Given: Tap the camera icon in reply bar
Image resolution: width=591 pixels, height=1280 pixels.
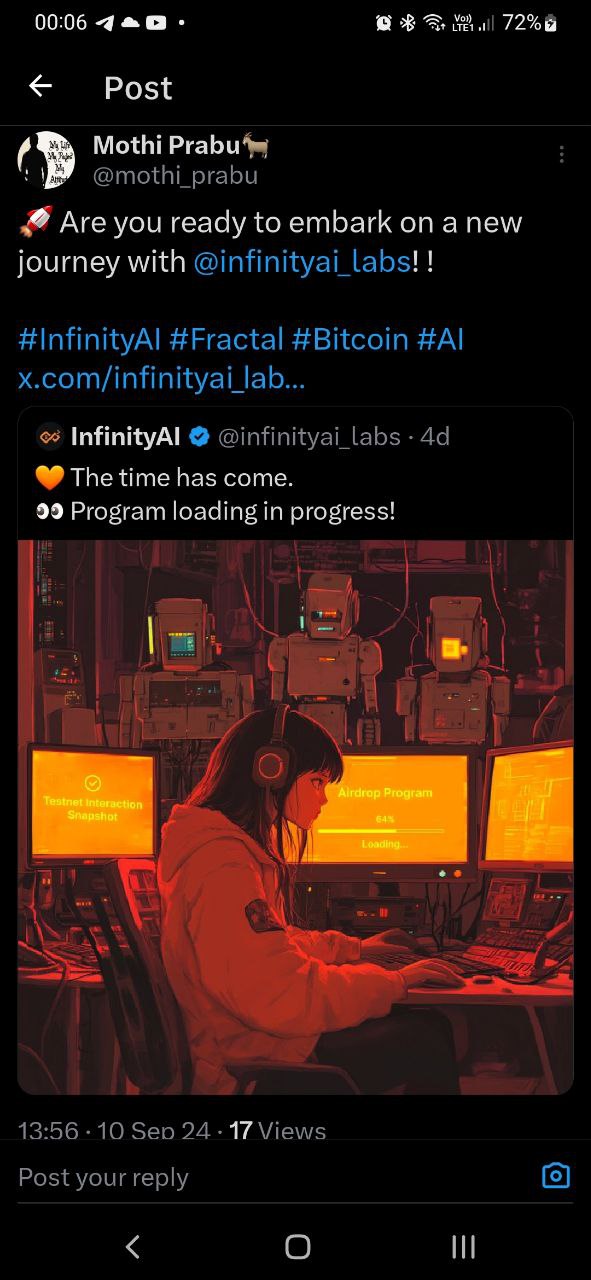Looking at the screenshot, I should (555, 1175).
